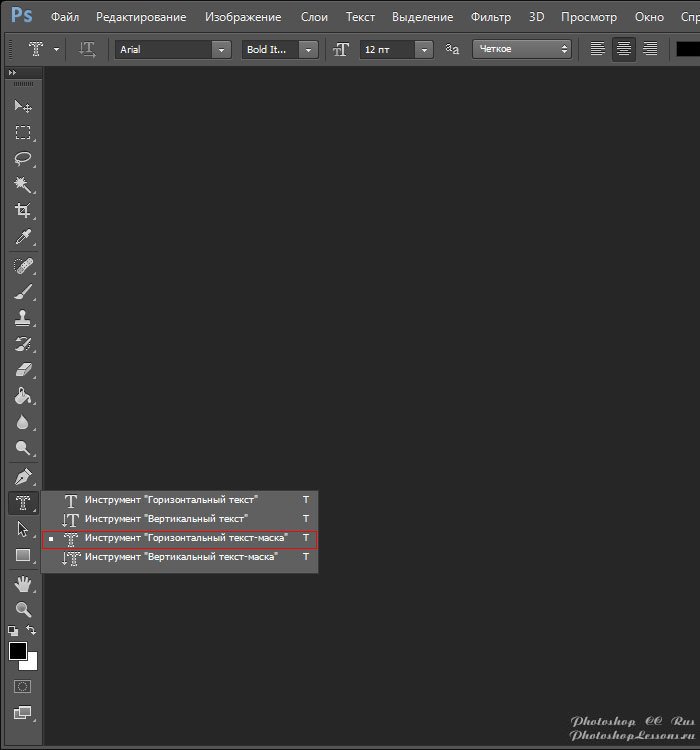
Task: Select the Eyedropper tool
Action: coord(22,236)
